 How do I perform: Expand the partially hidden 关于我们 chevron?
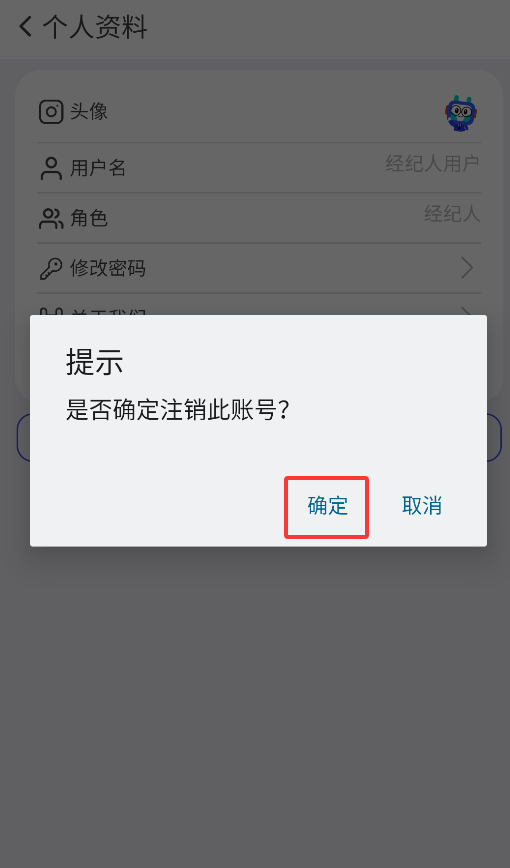467,311
